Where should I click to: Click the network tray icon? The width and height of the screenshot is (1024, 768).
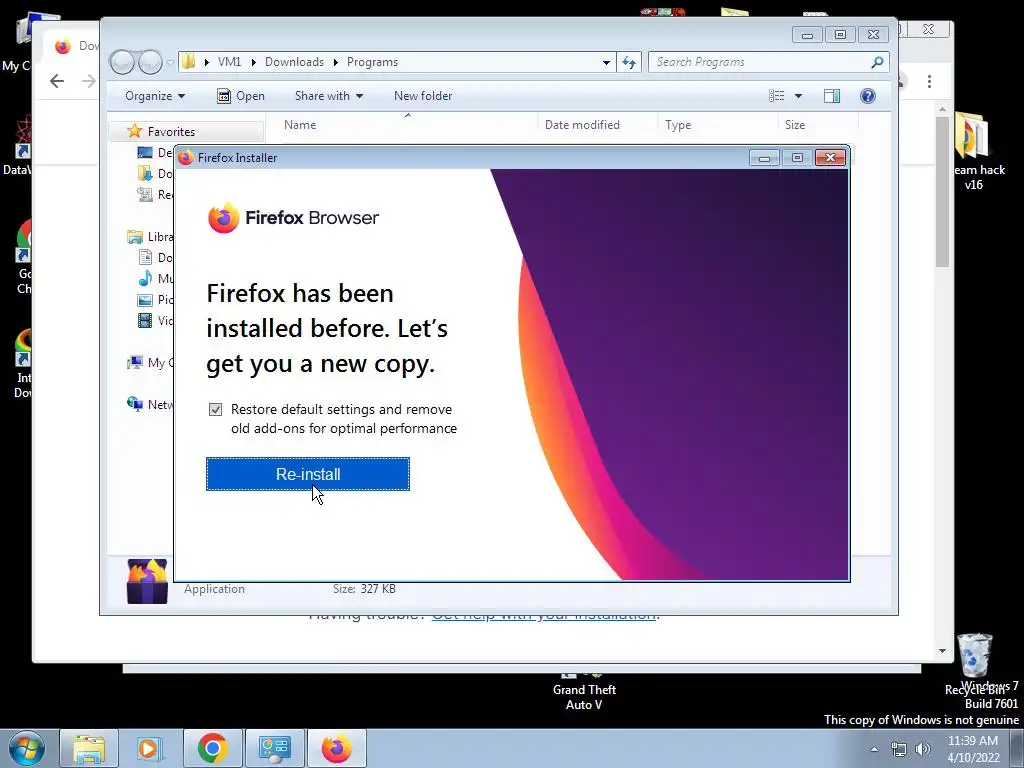(x=899, y=749)
